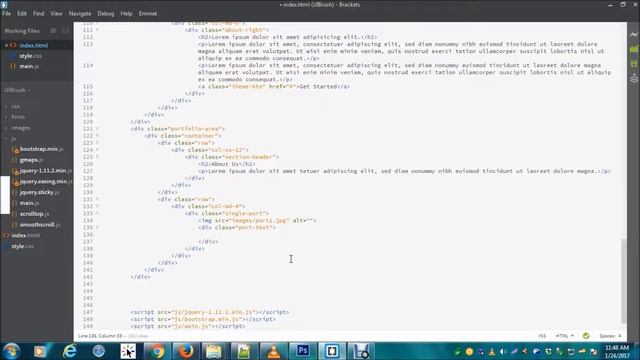Open Firefox from the taskbar

coord(186,351)
